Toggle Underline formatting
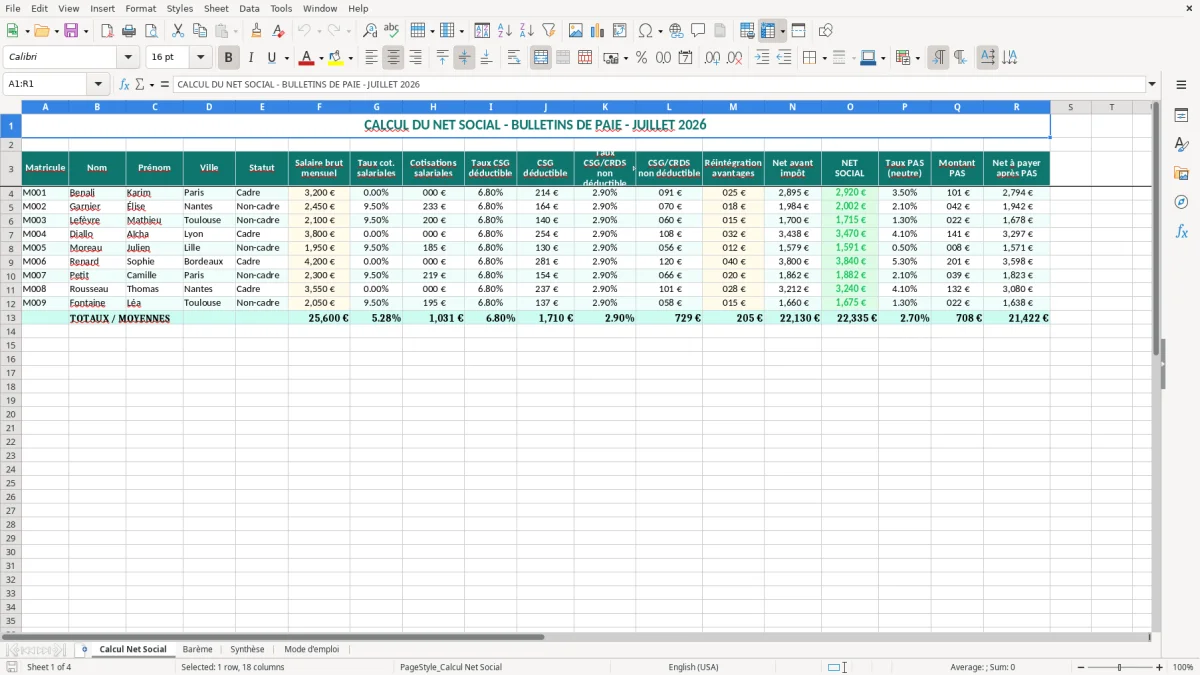Screen dimensions: 1200x675 tap(271, 58)
